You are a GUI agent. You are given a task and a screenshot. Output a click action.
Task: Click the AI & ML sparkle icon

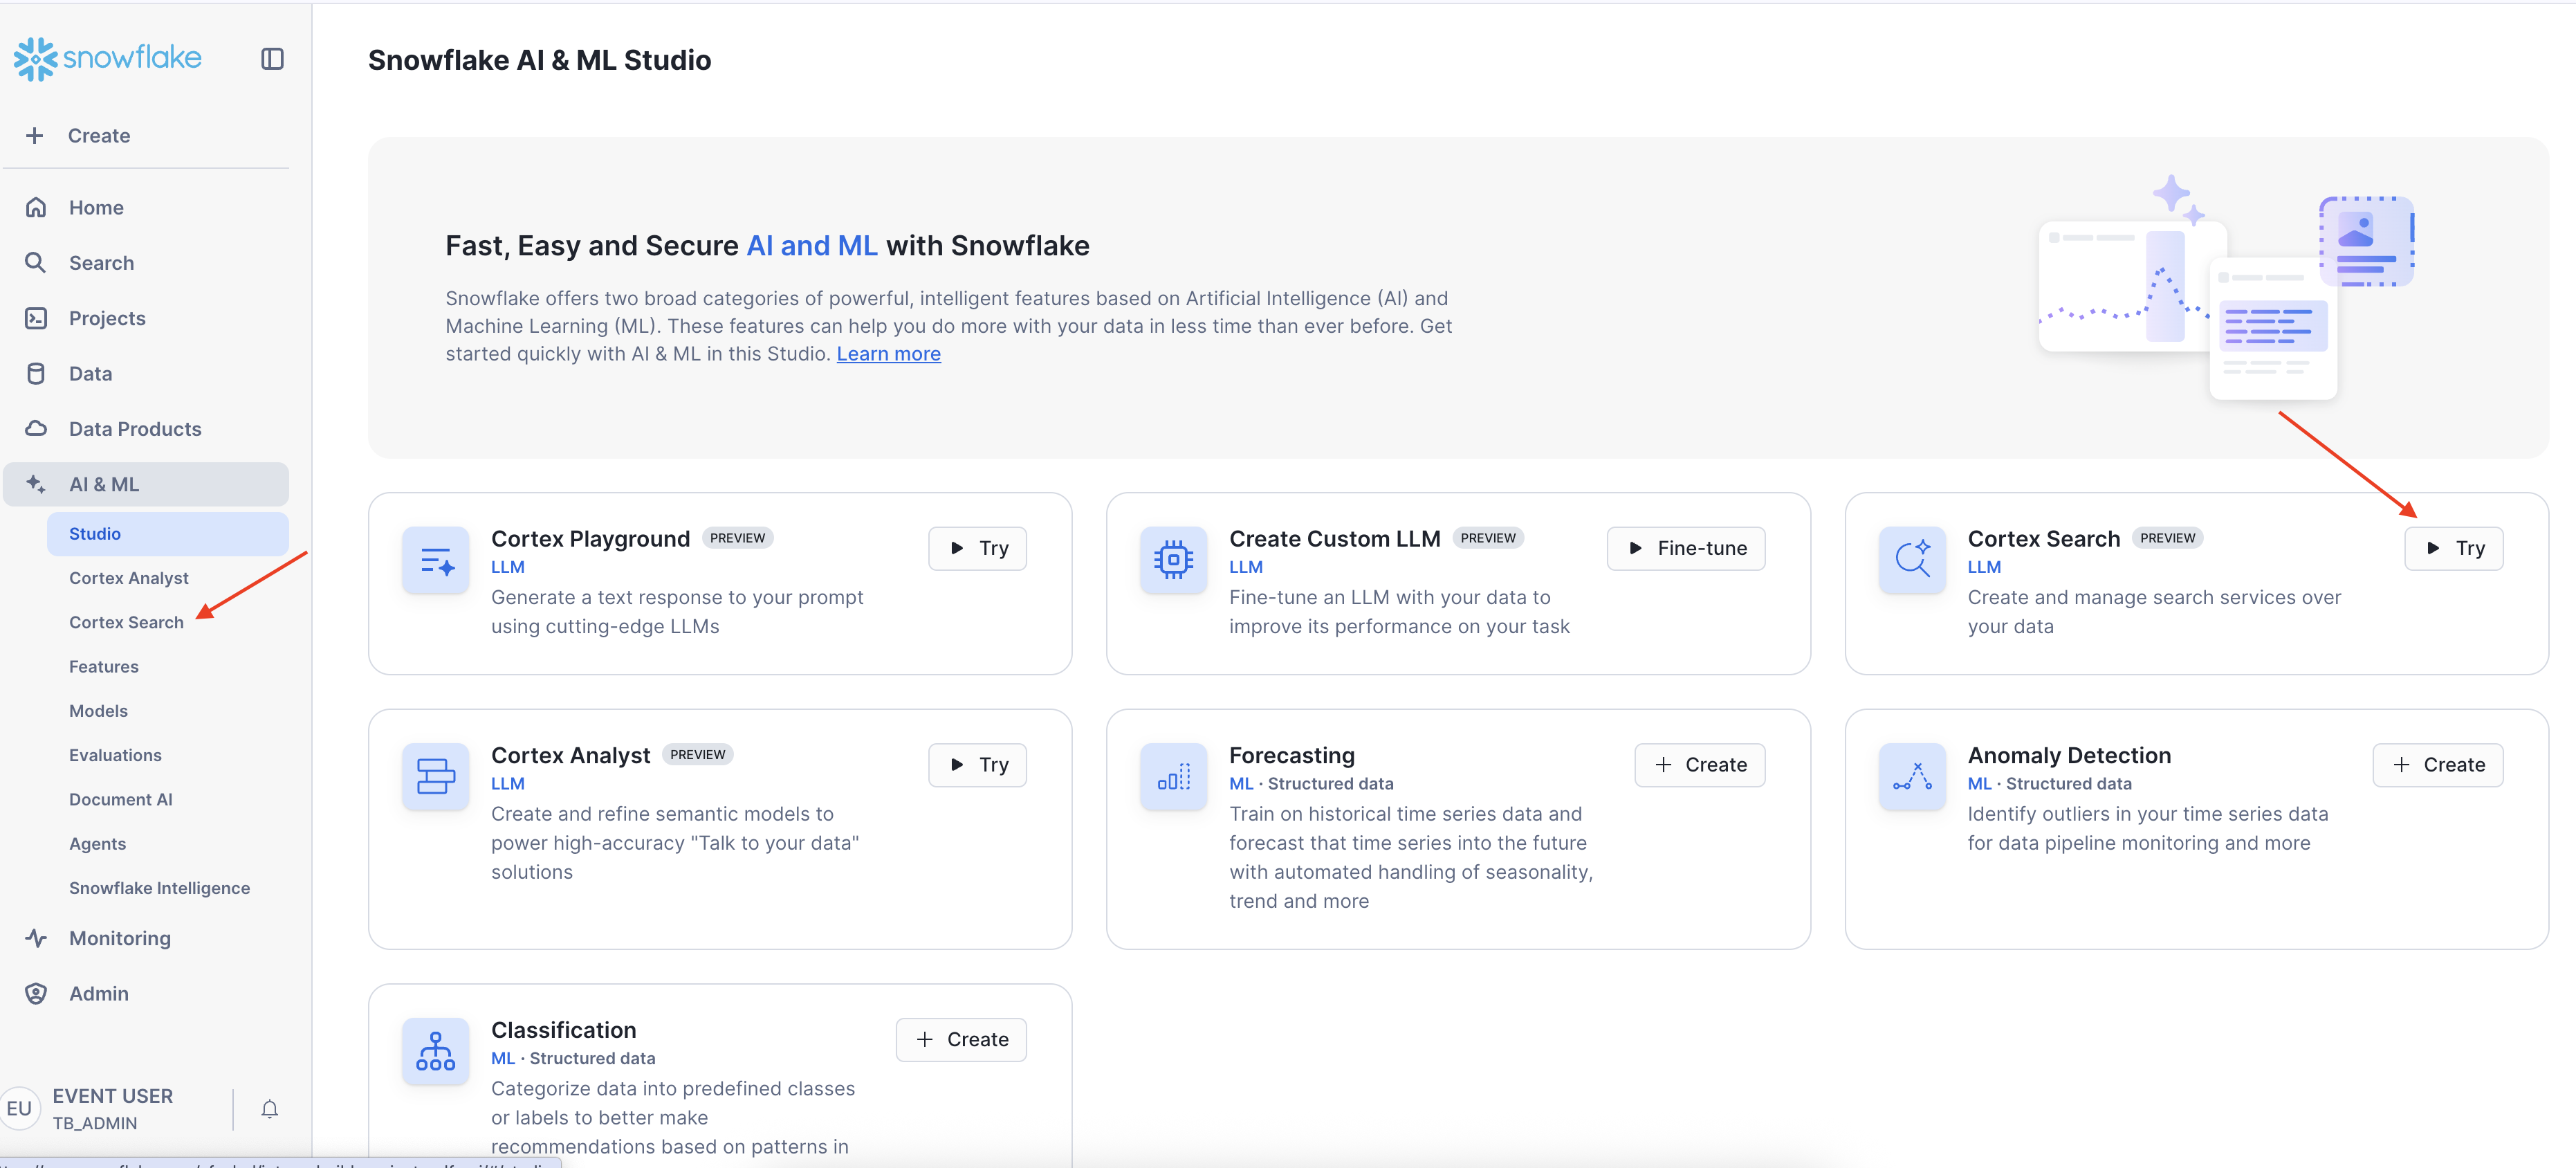pyautogui.click(x=36, y=484)
